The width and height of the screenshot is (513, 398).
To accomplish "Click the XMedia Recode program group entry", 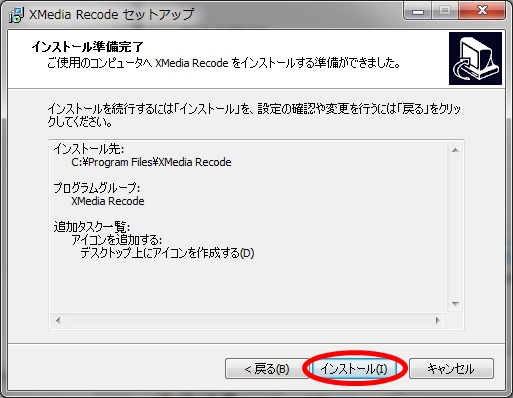I will click(x=108, y=201).
